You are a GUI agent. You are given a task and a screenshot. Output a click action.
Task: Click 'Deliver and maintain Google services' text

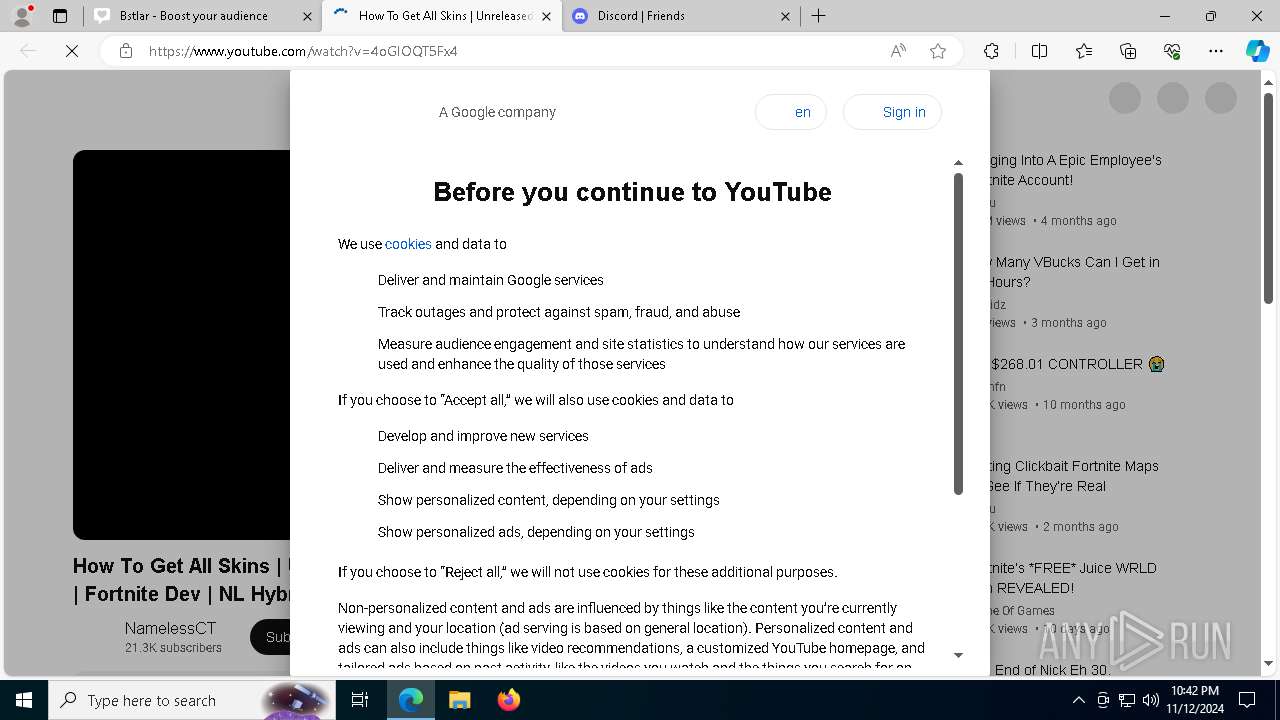(491, 280)
